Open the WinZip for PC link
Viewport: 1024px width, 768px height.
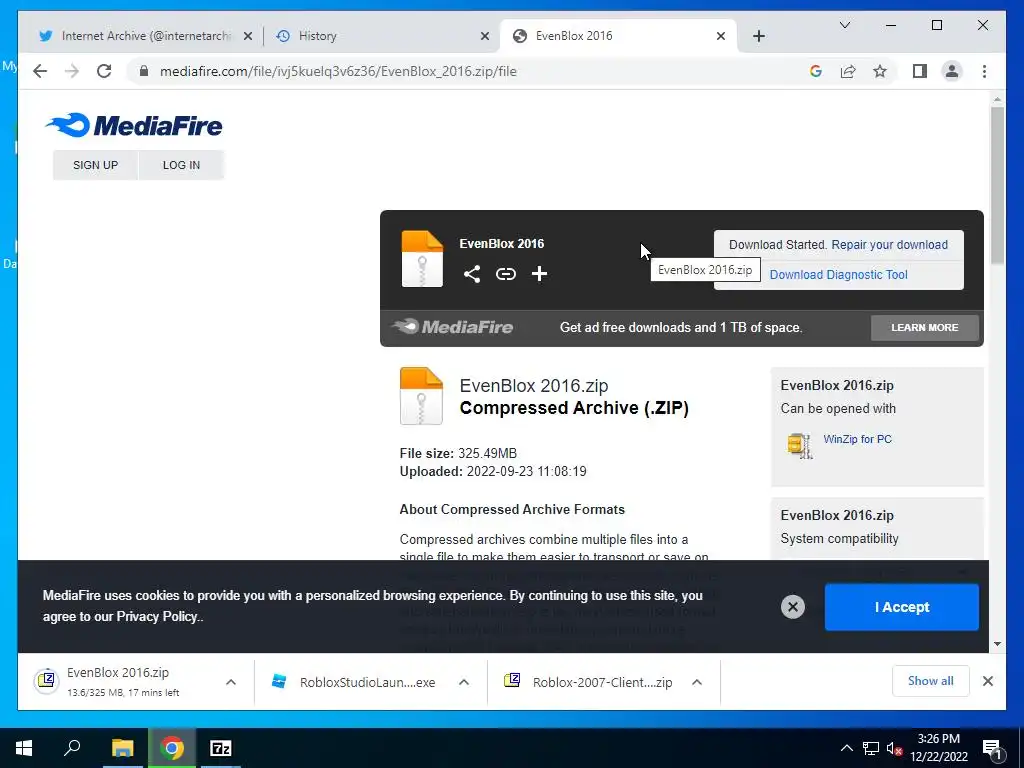click(x=857, y=440)
